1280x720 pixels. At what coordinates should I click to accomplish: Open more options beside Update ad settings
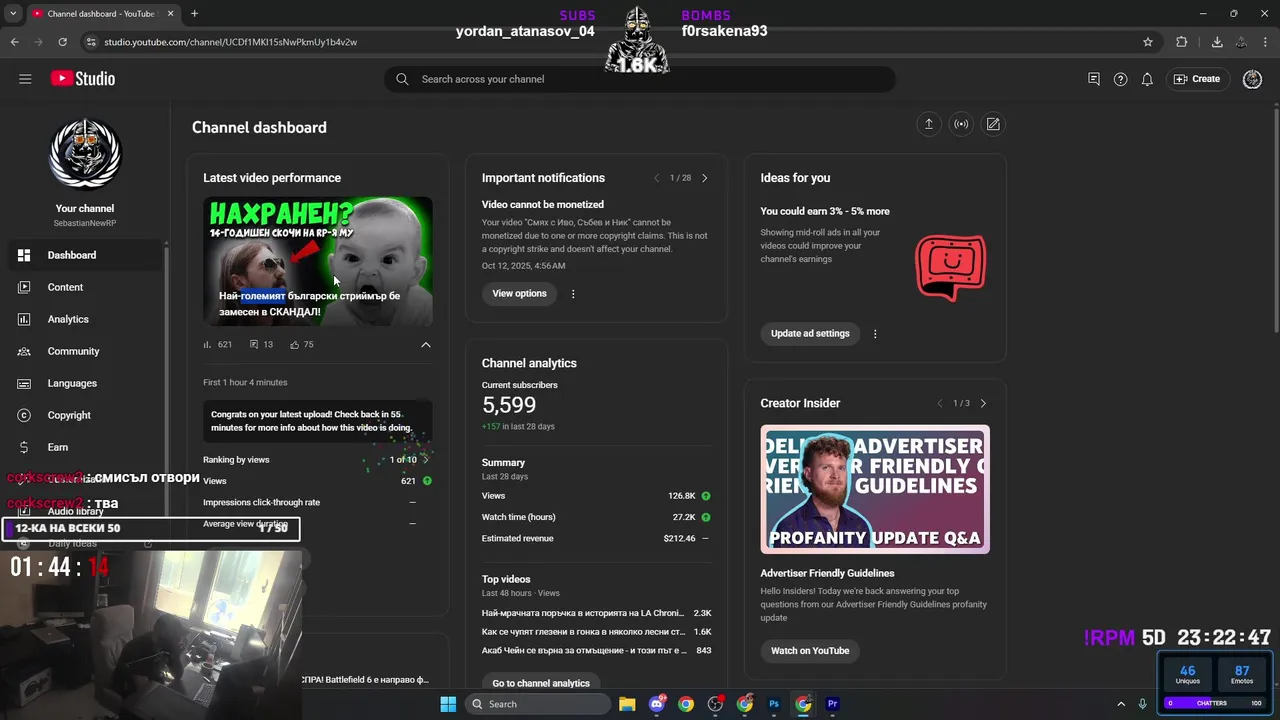(875, 334)
